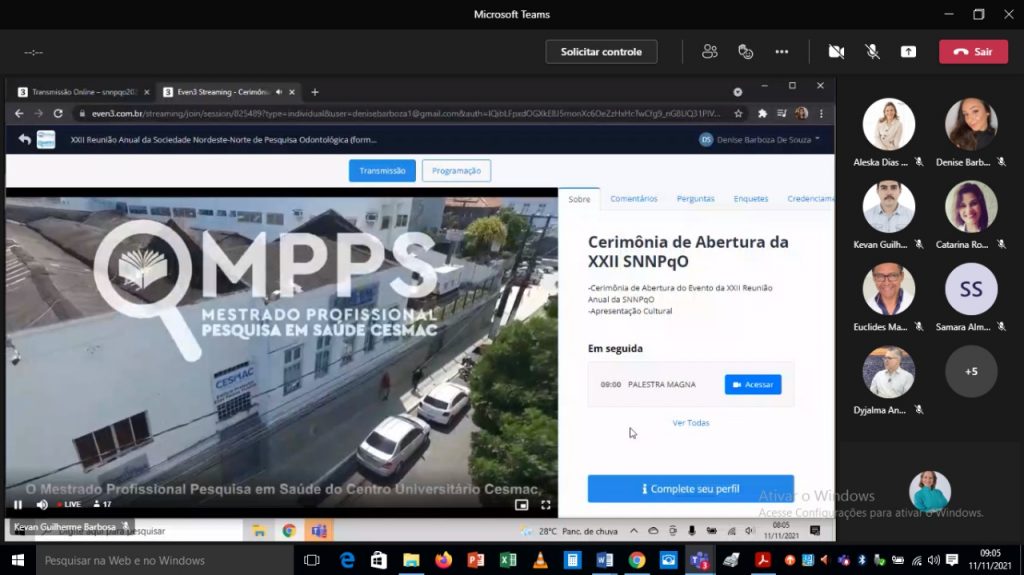Select Transmissão button

tap(382, 171)
